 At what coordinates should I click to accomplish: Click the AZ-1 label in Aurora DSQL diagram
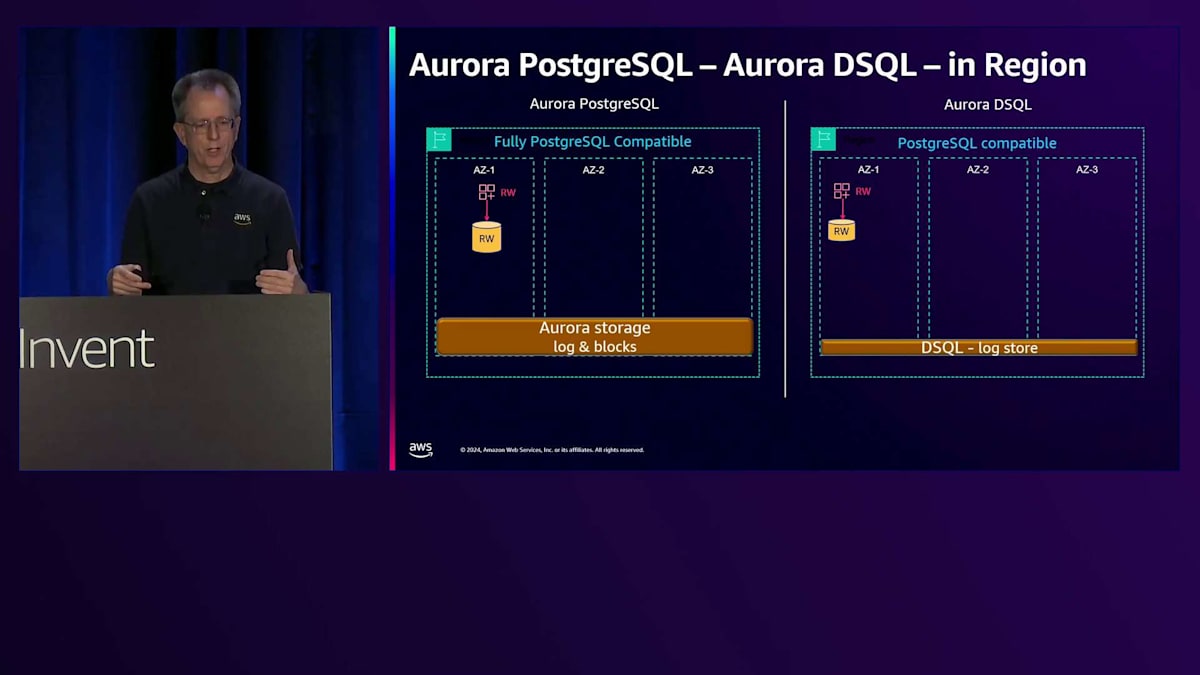(x=869, y=170)
